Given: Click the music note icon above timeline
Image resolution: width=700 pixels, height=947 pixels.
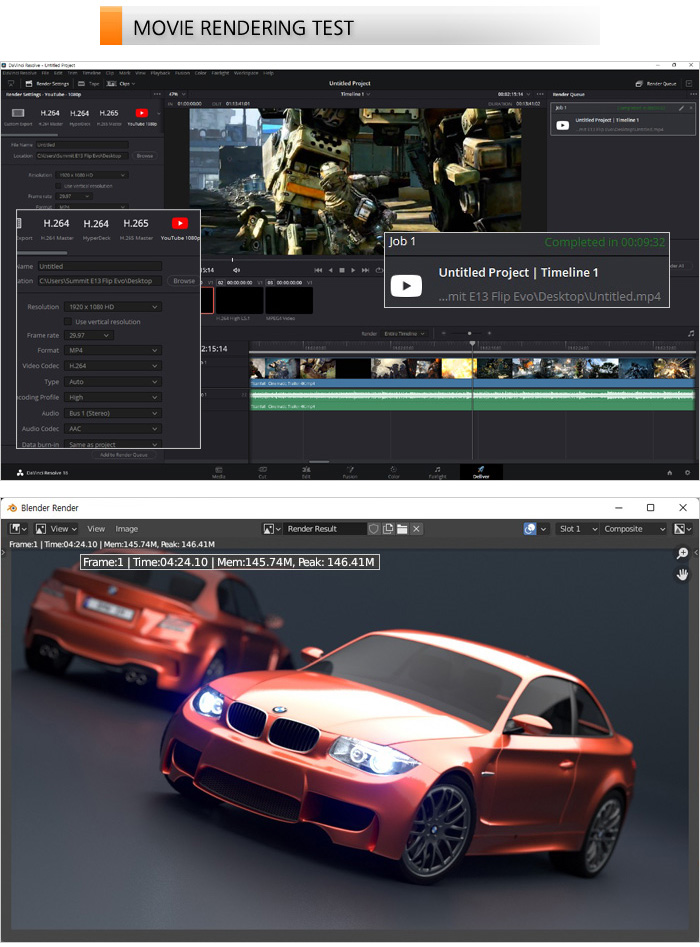Looking at the screenshot, I should pos(691,333).
